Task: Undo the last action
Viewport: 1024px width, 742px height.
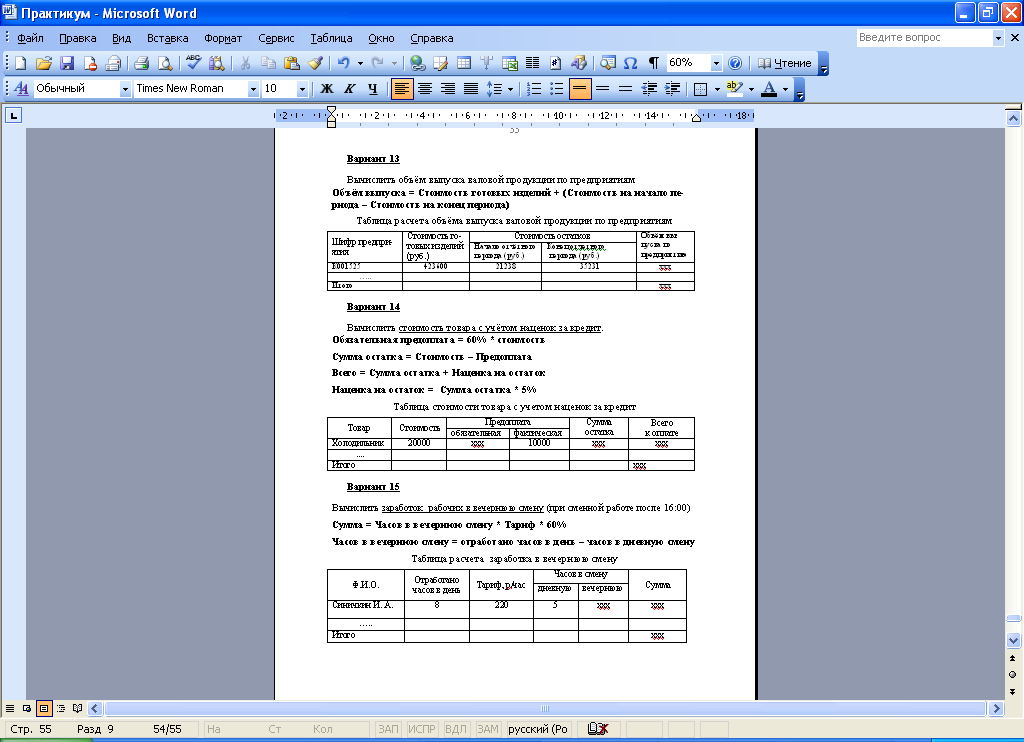Action: point(344,63)
